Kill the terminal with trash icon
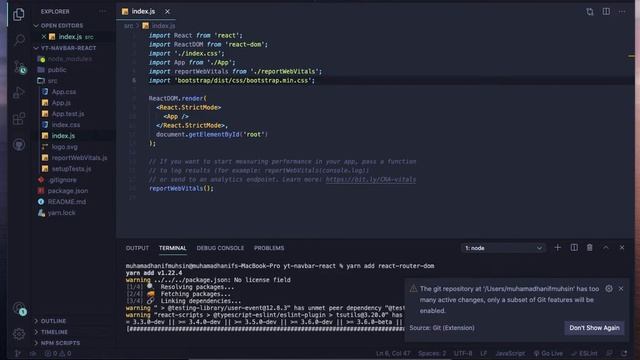 pos(590,248)
